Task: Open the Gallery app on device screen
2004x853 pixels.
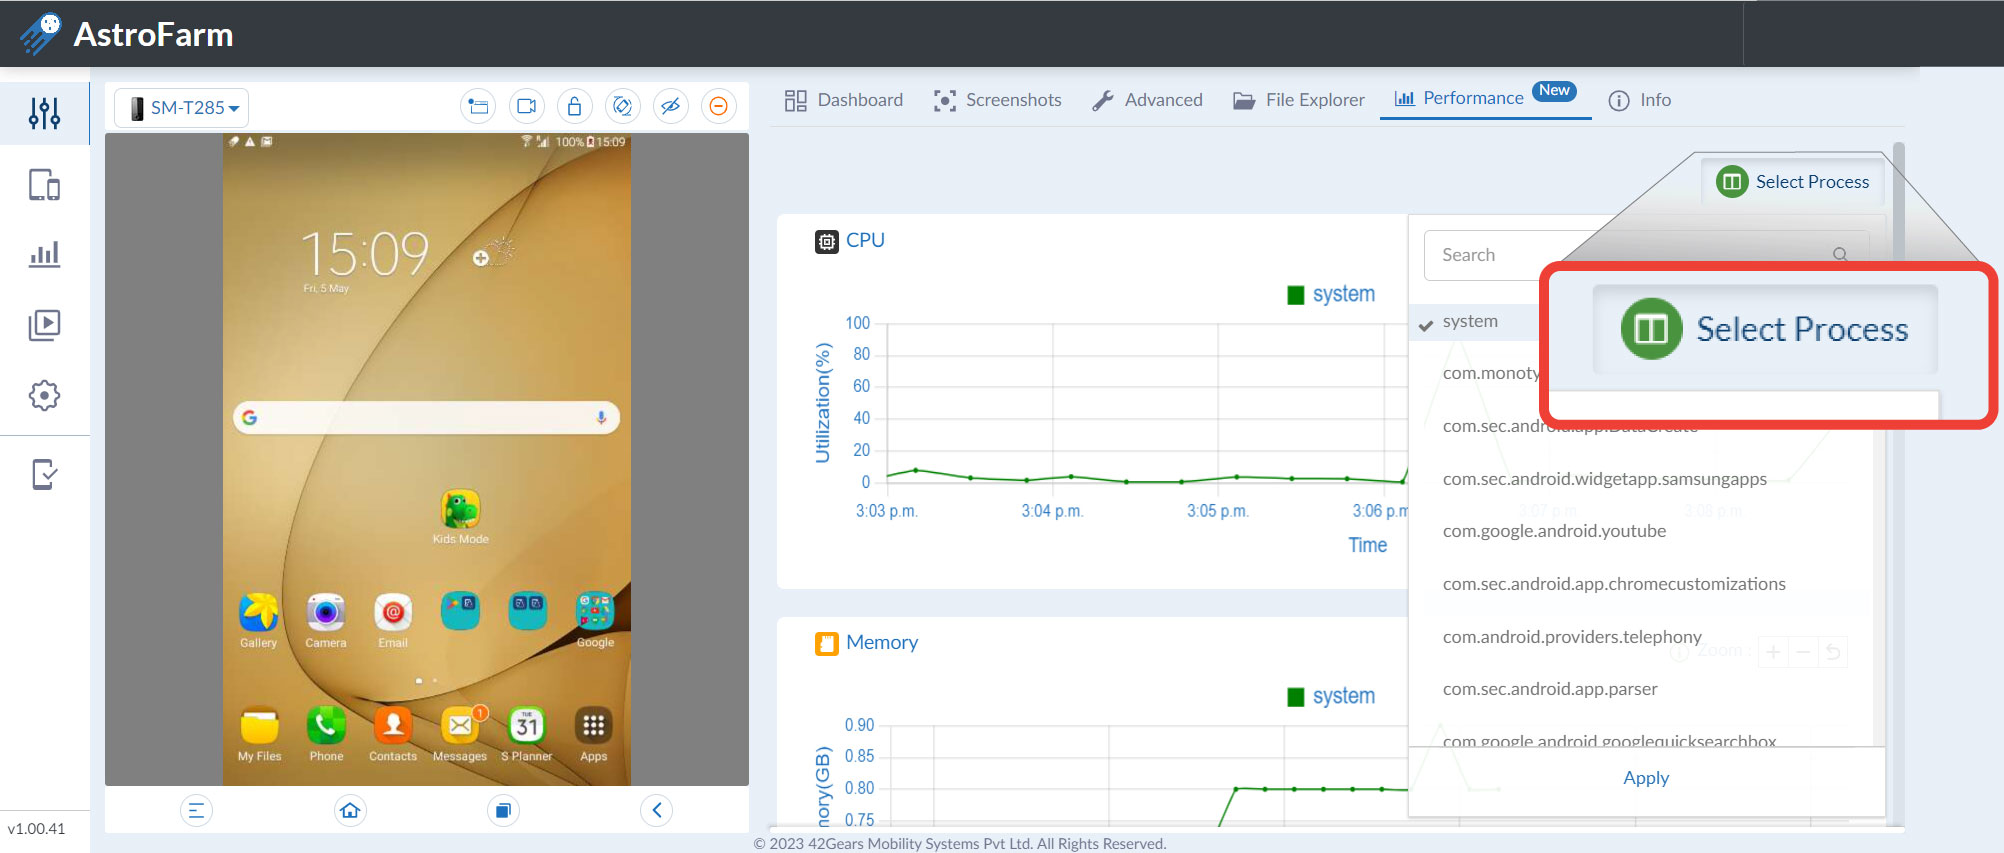Action: (258, 620)
